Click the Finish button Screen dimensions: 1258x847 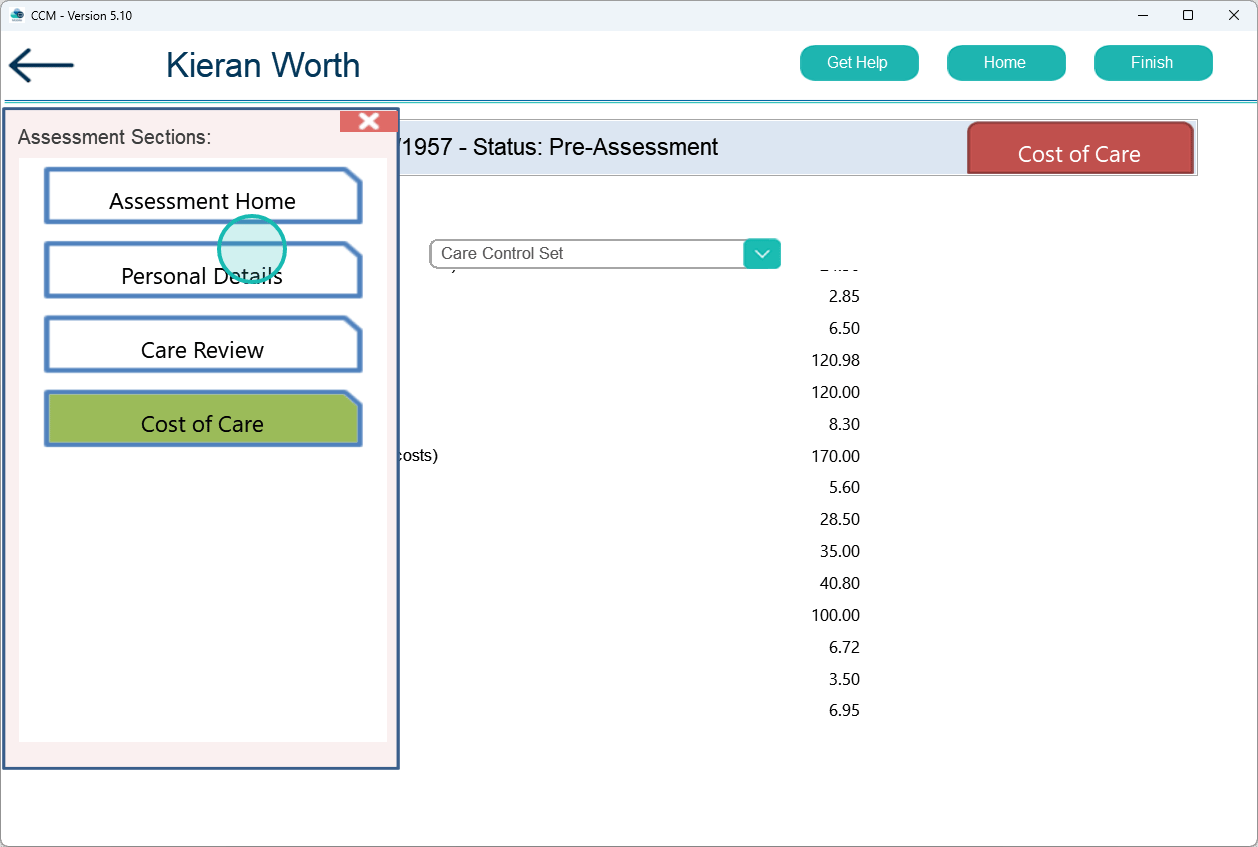coord(1152,63)
